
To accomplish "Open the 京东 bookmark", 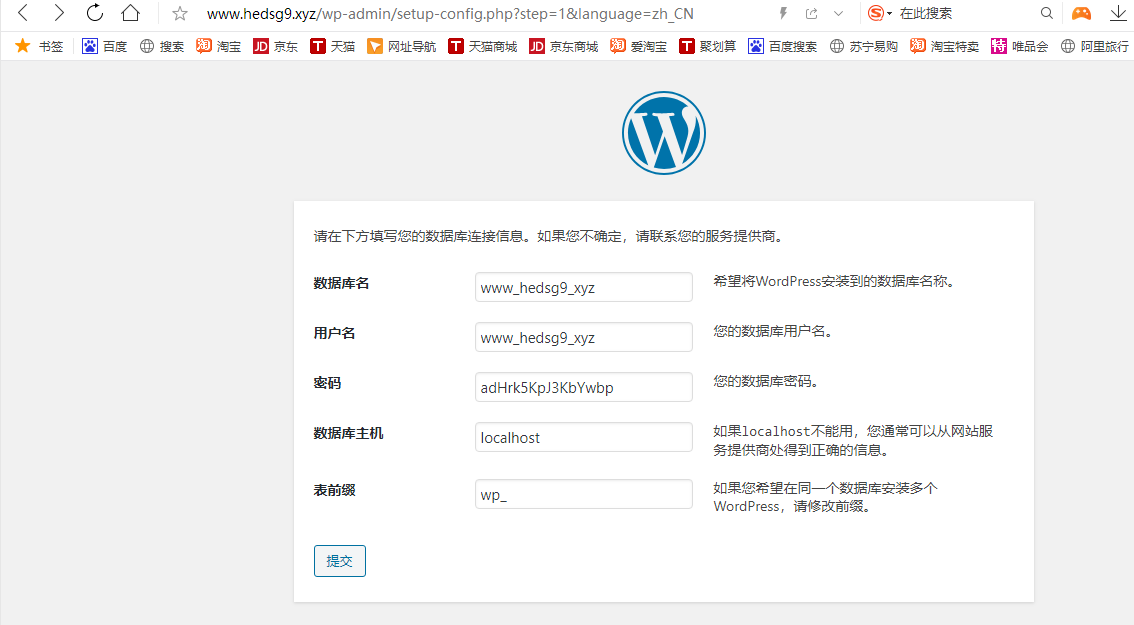I will pyautogui.click(x=276, y=46).
